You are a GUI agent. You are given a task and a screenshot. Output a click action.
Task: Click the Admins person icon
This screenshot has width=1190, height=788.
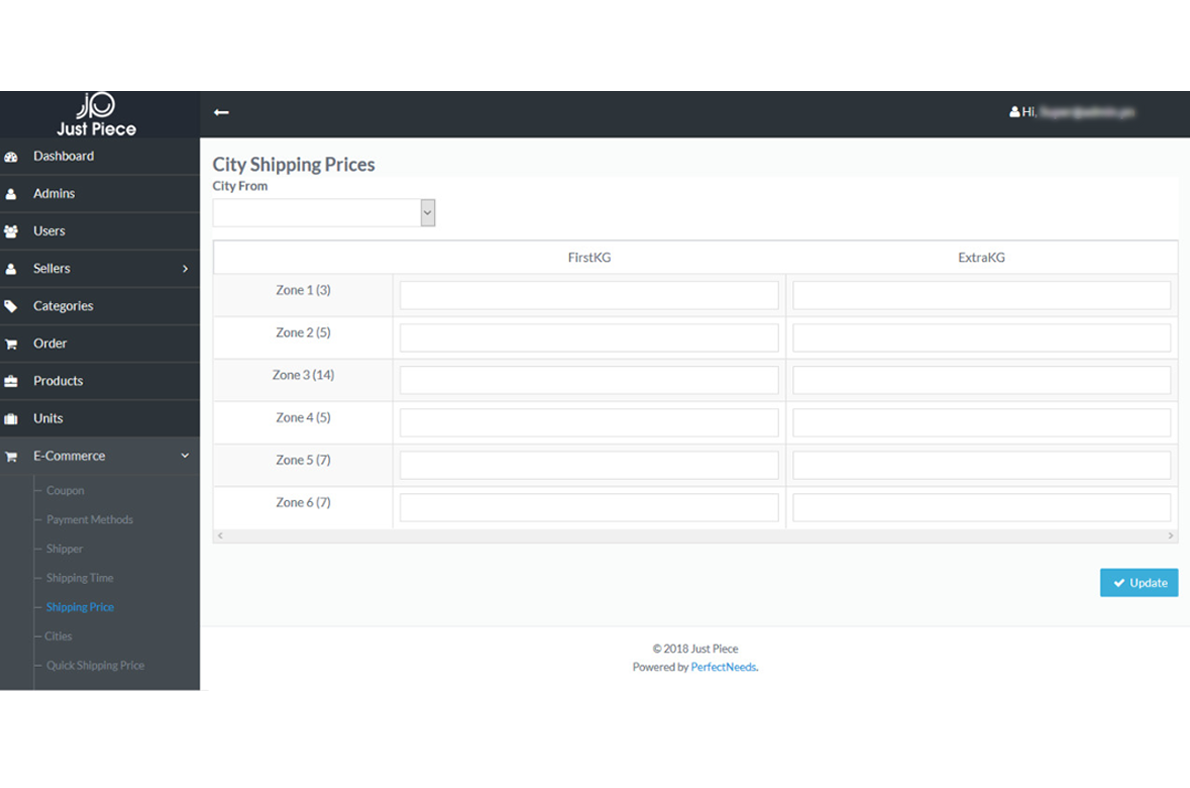point(11,194)
